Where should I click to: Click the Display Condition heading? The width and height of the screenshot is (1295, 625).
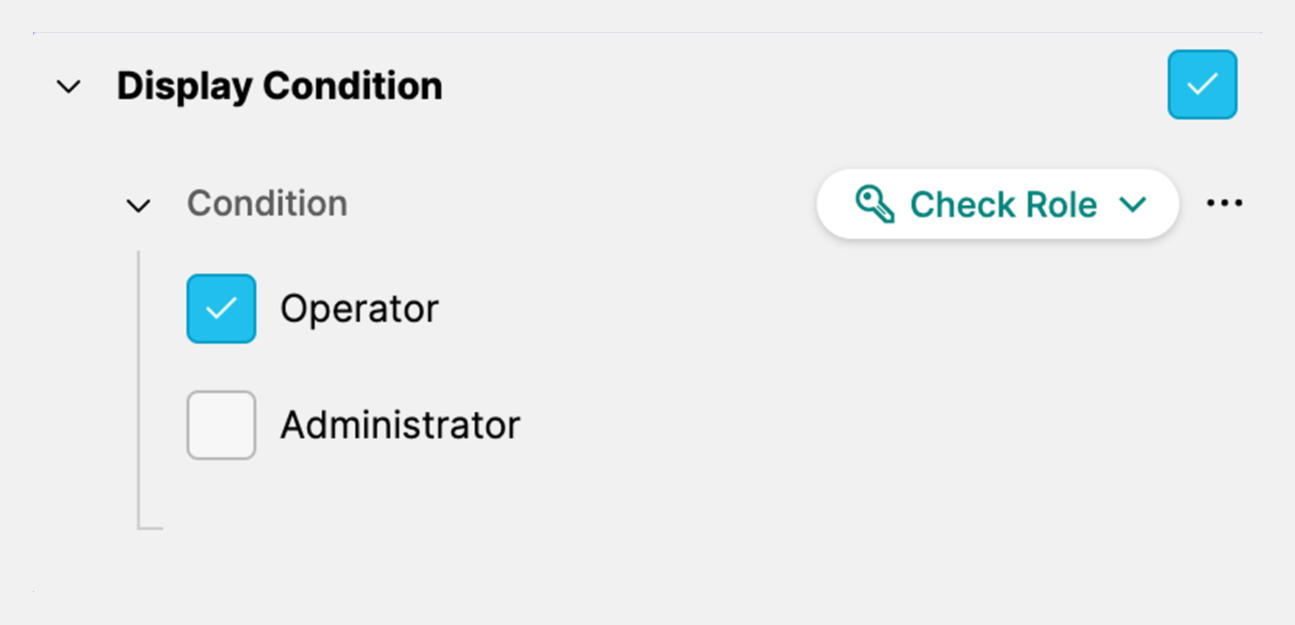279,86
